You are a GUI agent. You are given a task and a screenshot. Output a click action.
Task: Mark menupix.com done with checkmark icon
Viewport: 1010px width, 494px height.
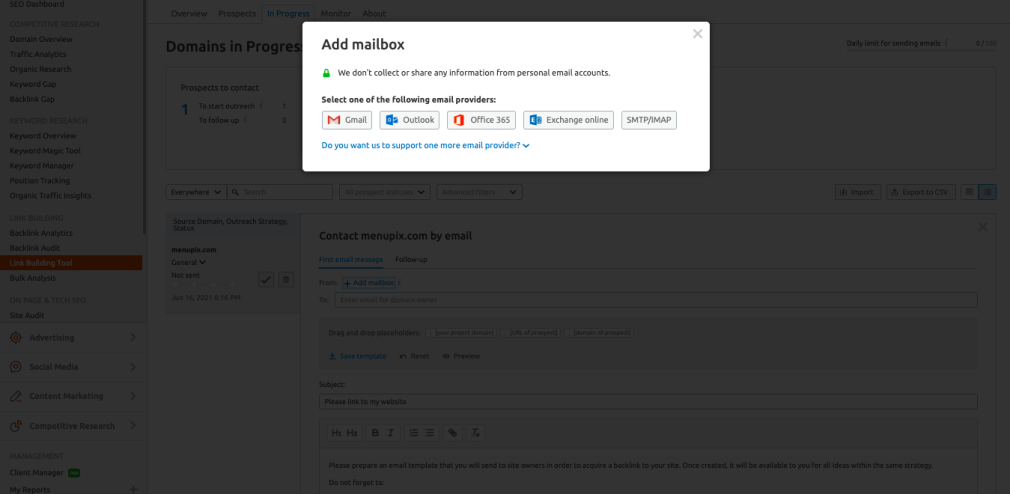[266, 279]
